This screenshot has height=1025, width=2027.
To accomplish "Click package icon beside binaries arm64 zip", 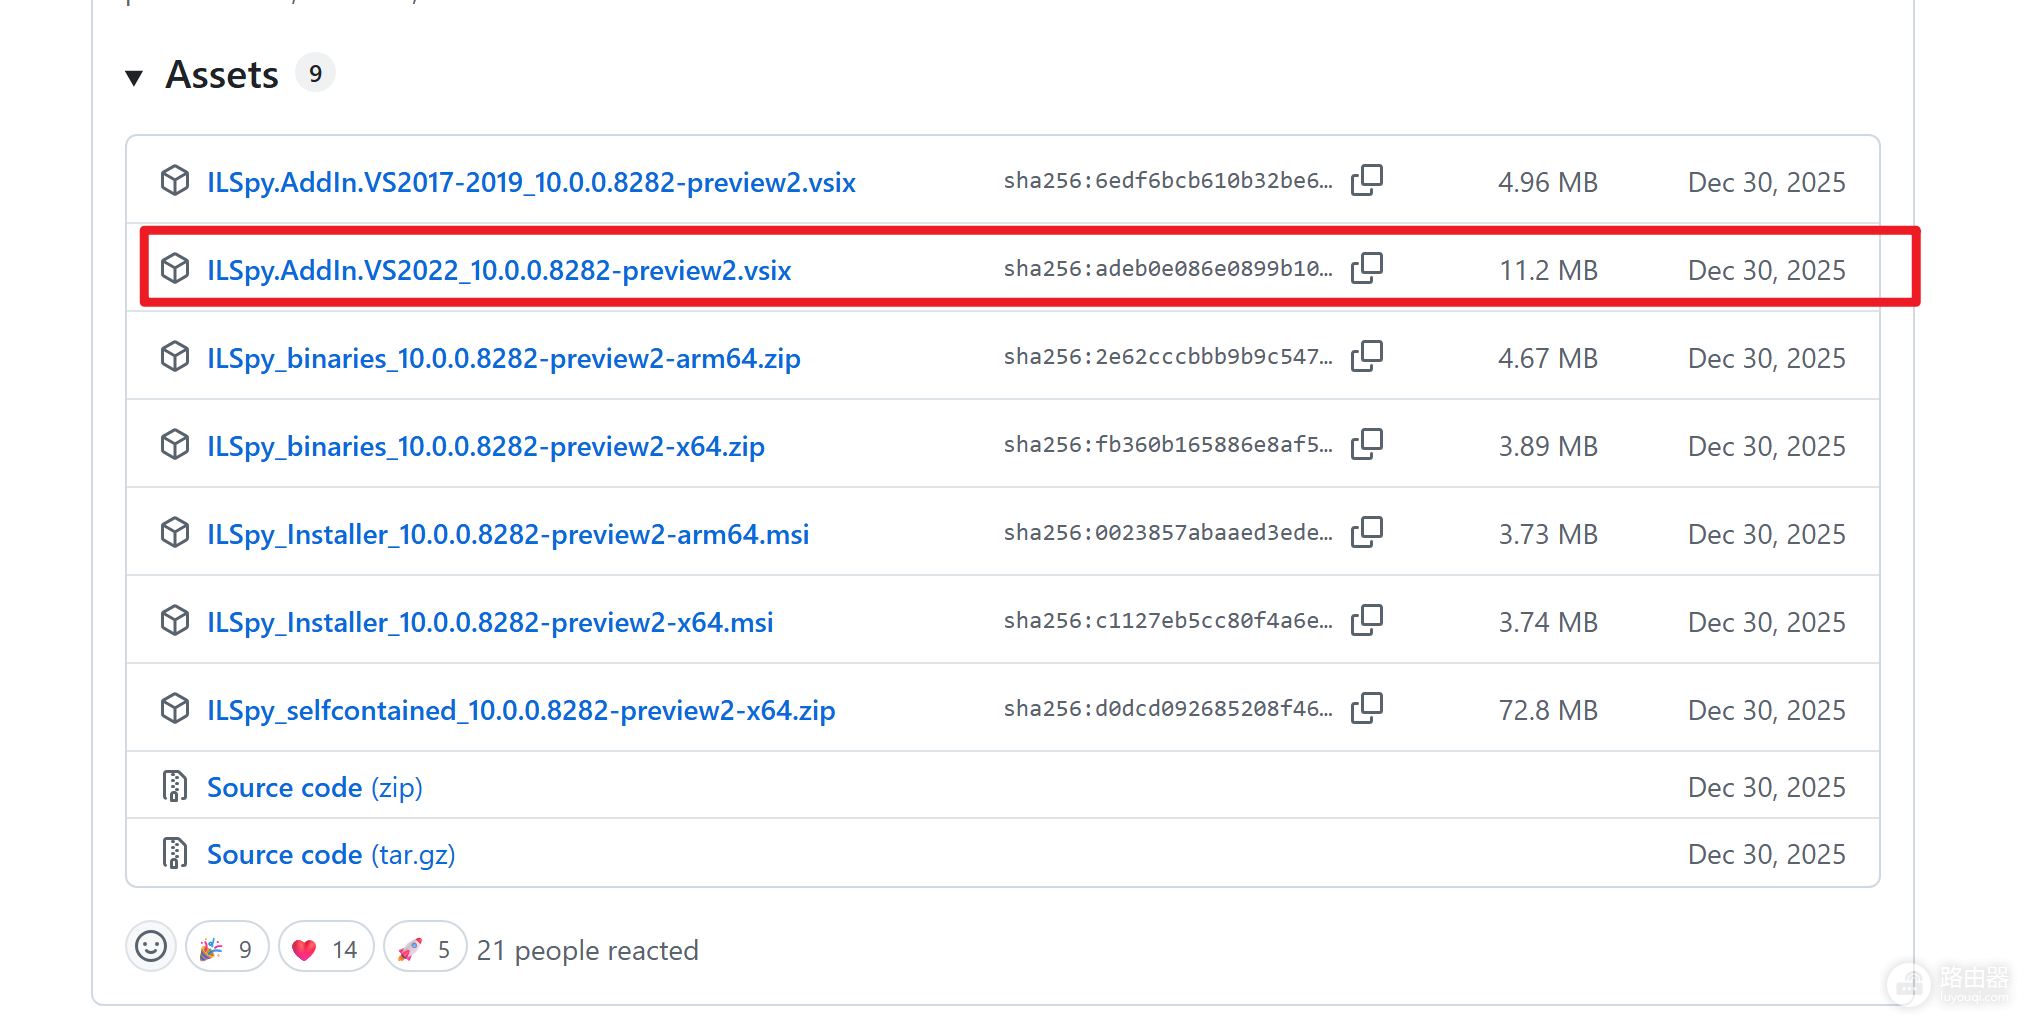I will point(175,356).
